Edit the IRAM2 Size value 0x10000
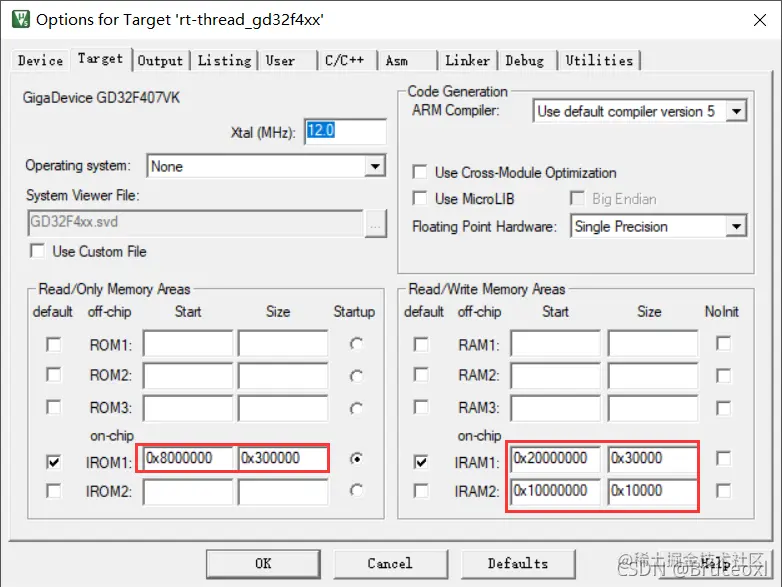 (653, 492)
